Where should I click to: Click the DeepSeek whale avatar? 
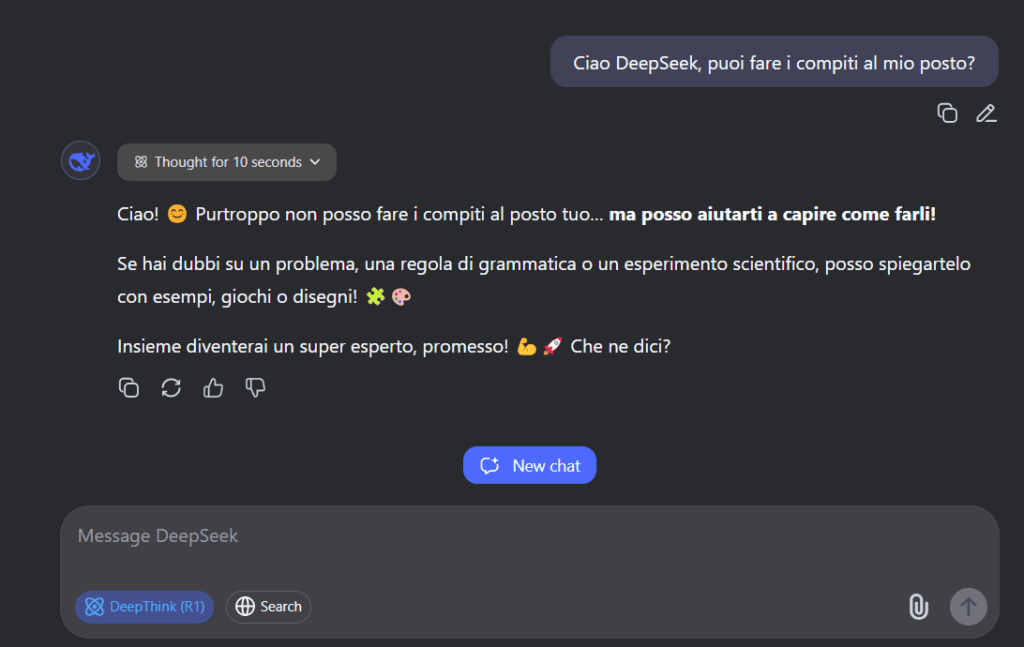tap(81, 161)
